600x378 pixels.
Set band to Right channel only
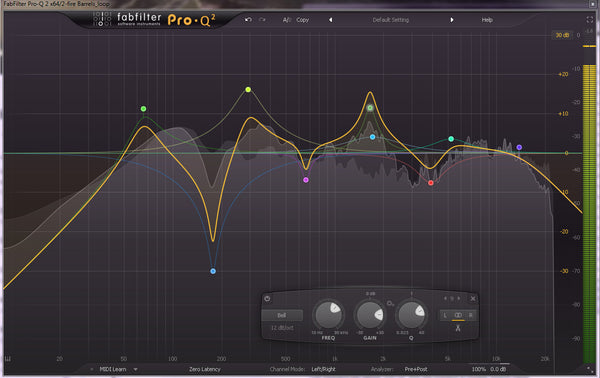click(x=471, y=315)
